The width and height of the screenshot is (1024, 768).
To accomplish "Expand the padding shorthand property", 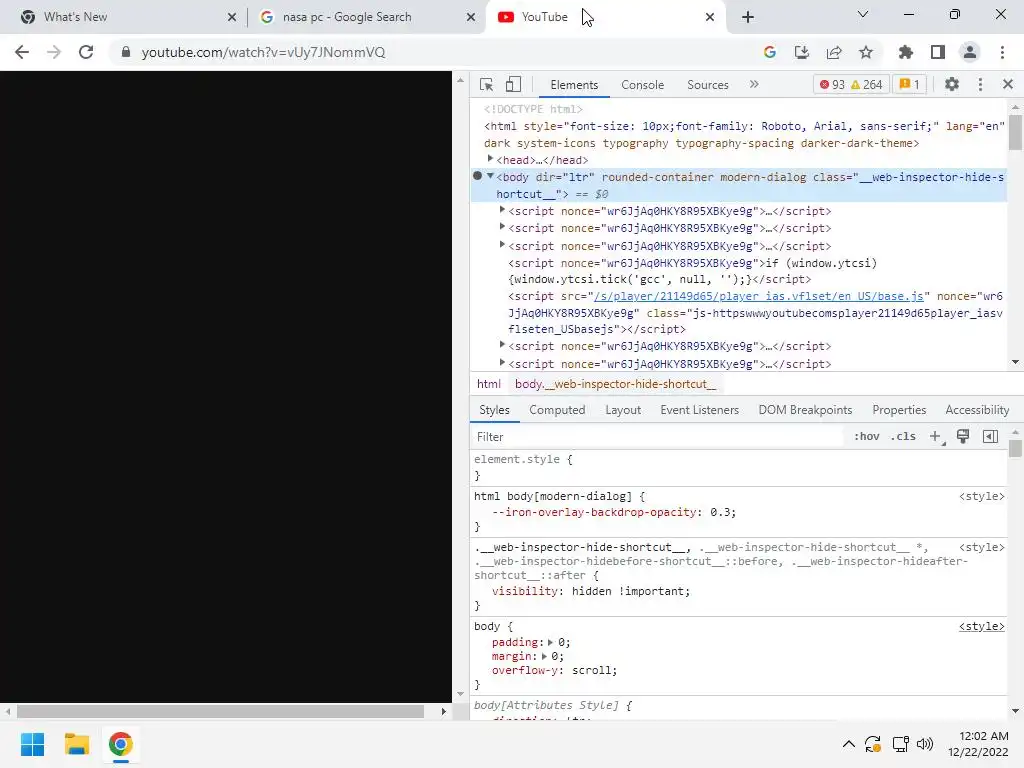I will point(550,643).
